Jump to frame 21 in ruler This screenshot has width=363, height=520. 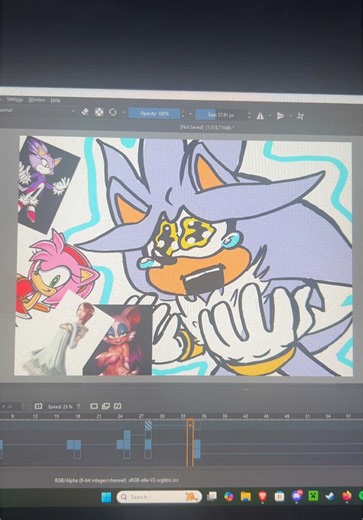point(99,416)
